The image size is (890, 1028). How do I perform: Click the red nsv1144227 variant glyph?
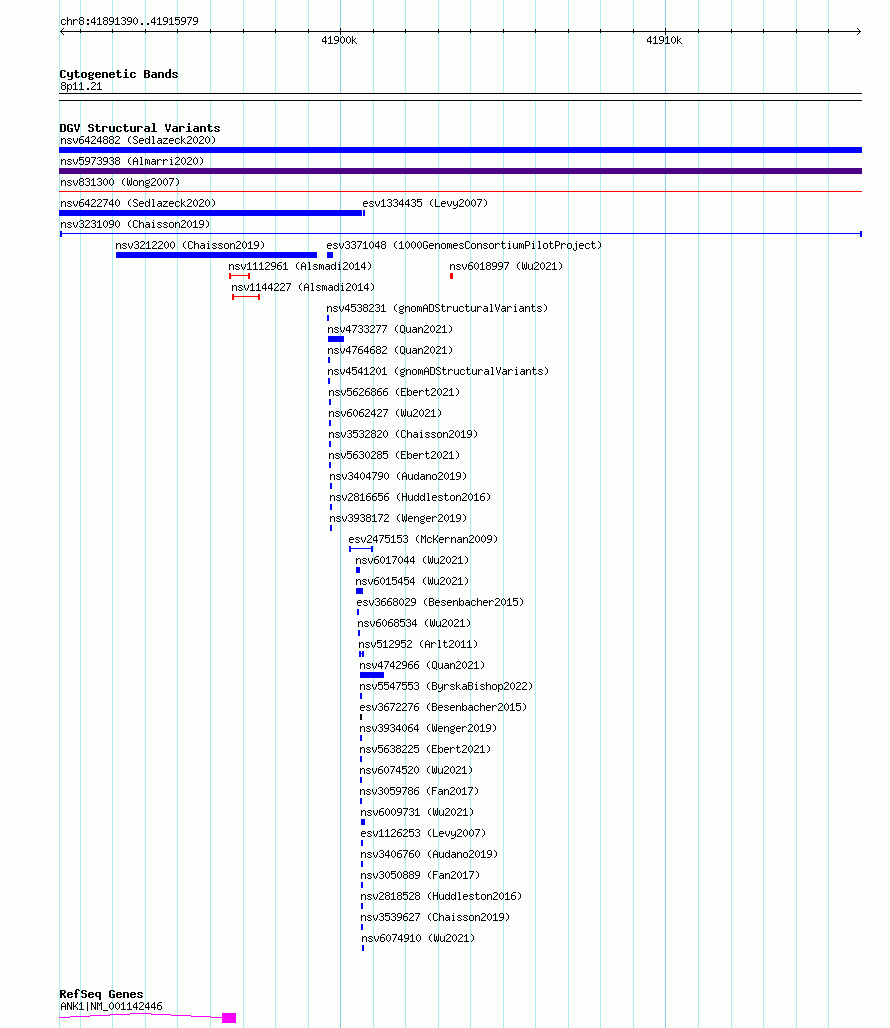pos(246,297)
